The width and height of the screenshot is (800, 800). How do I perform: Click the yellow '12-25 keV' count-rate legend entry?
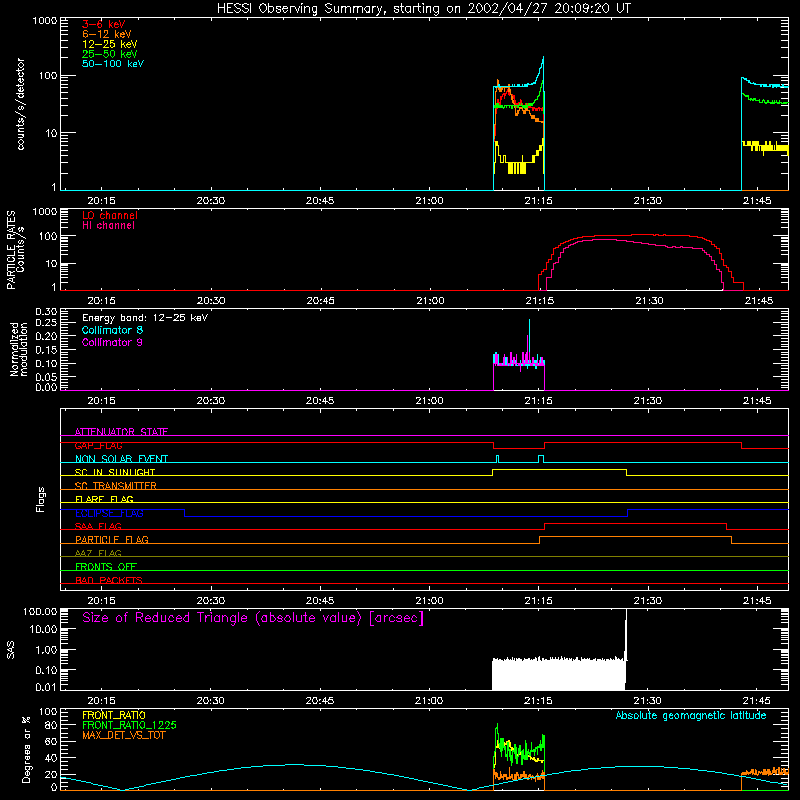point(110,44)
